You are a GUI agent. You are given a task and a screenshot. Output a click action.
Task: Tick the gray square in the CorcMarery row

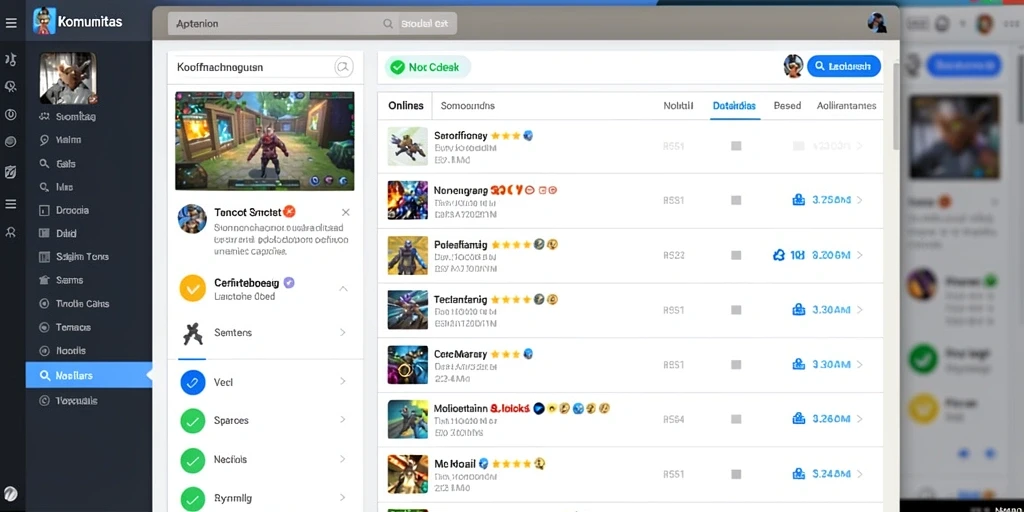736,364
